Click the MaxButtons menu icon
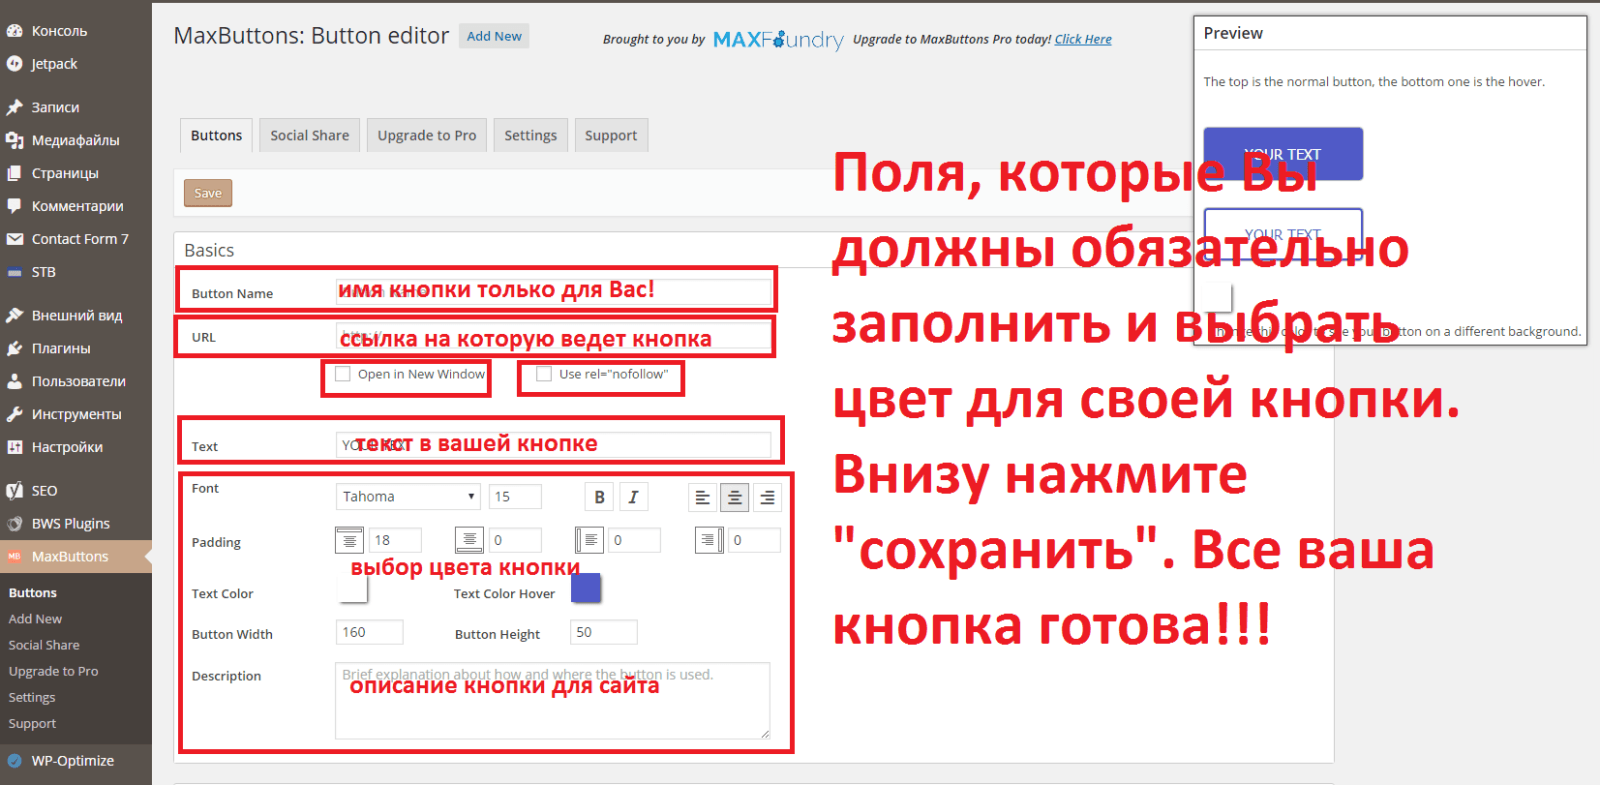The width and height of the screenshot is (1600, 785). [14, 556]
